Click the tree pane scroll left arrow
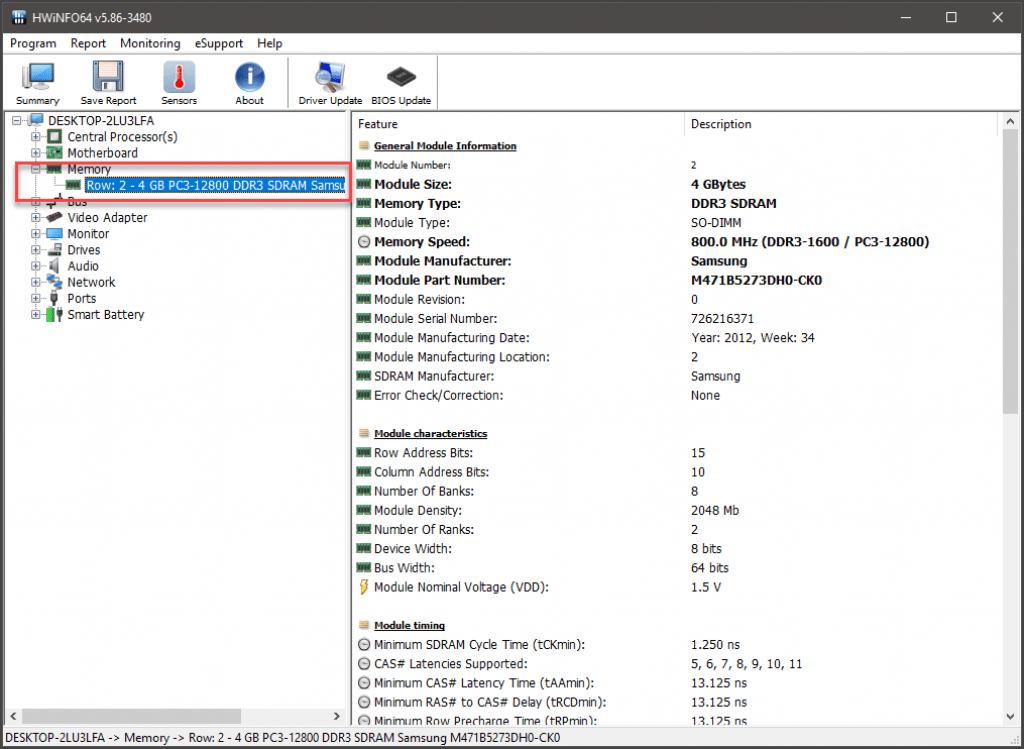The width and height of the screenshot is (1024, 749). click(x=13, y=716)
